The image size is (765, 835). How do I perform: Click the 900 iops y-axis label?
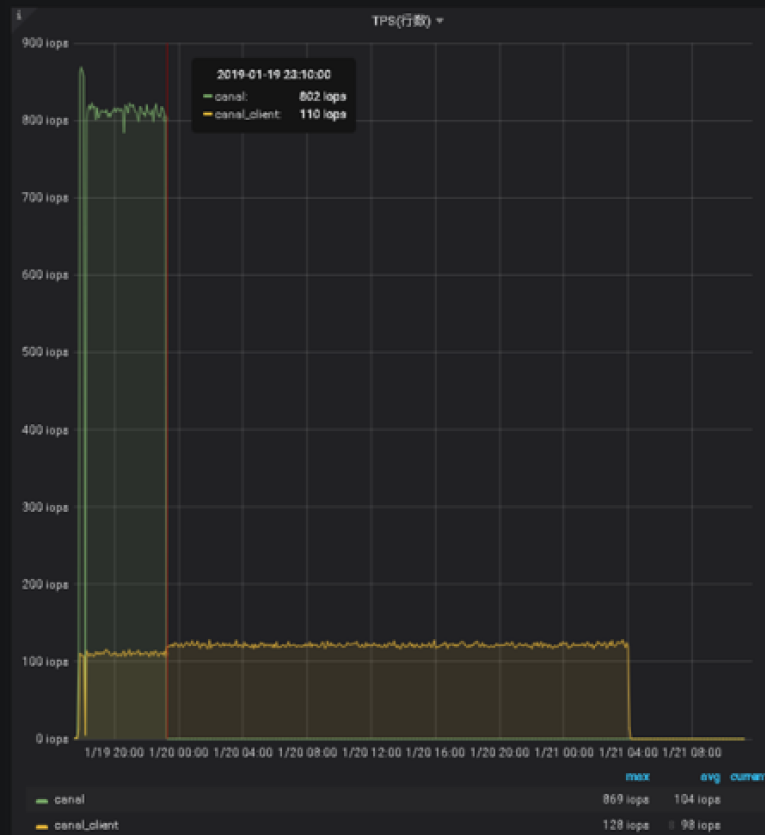[44, 43]
